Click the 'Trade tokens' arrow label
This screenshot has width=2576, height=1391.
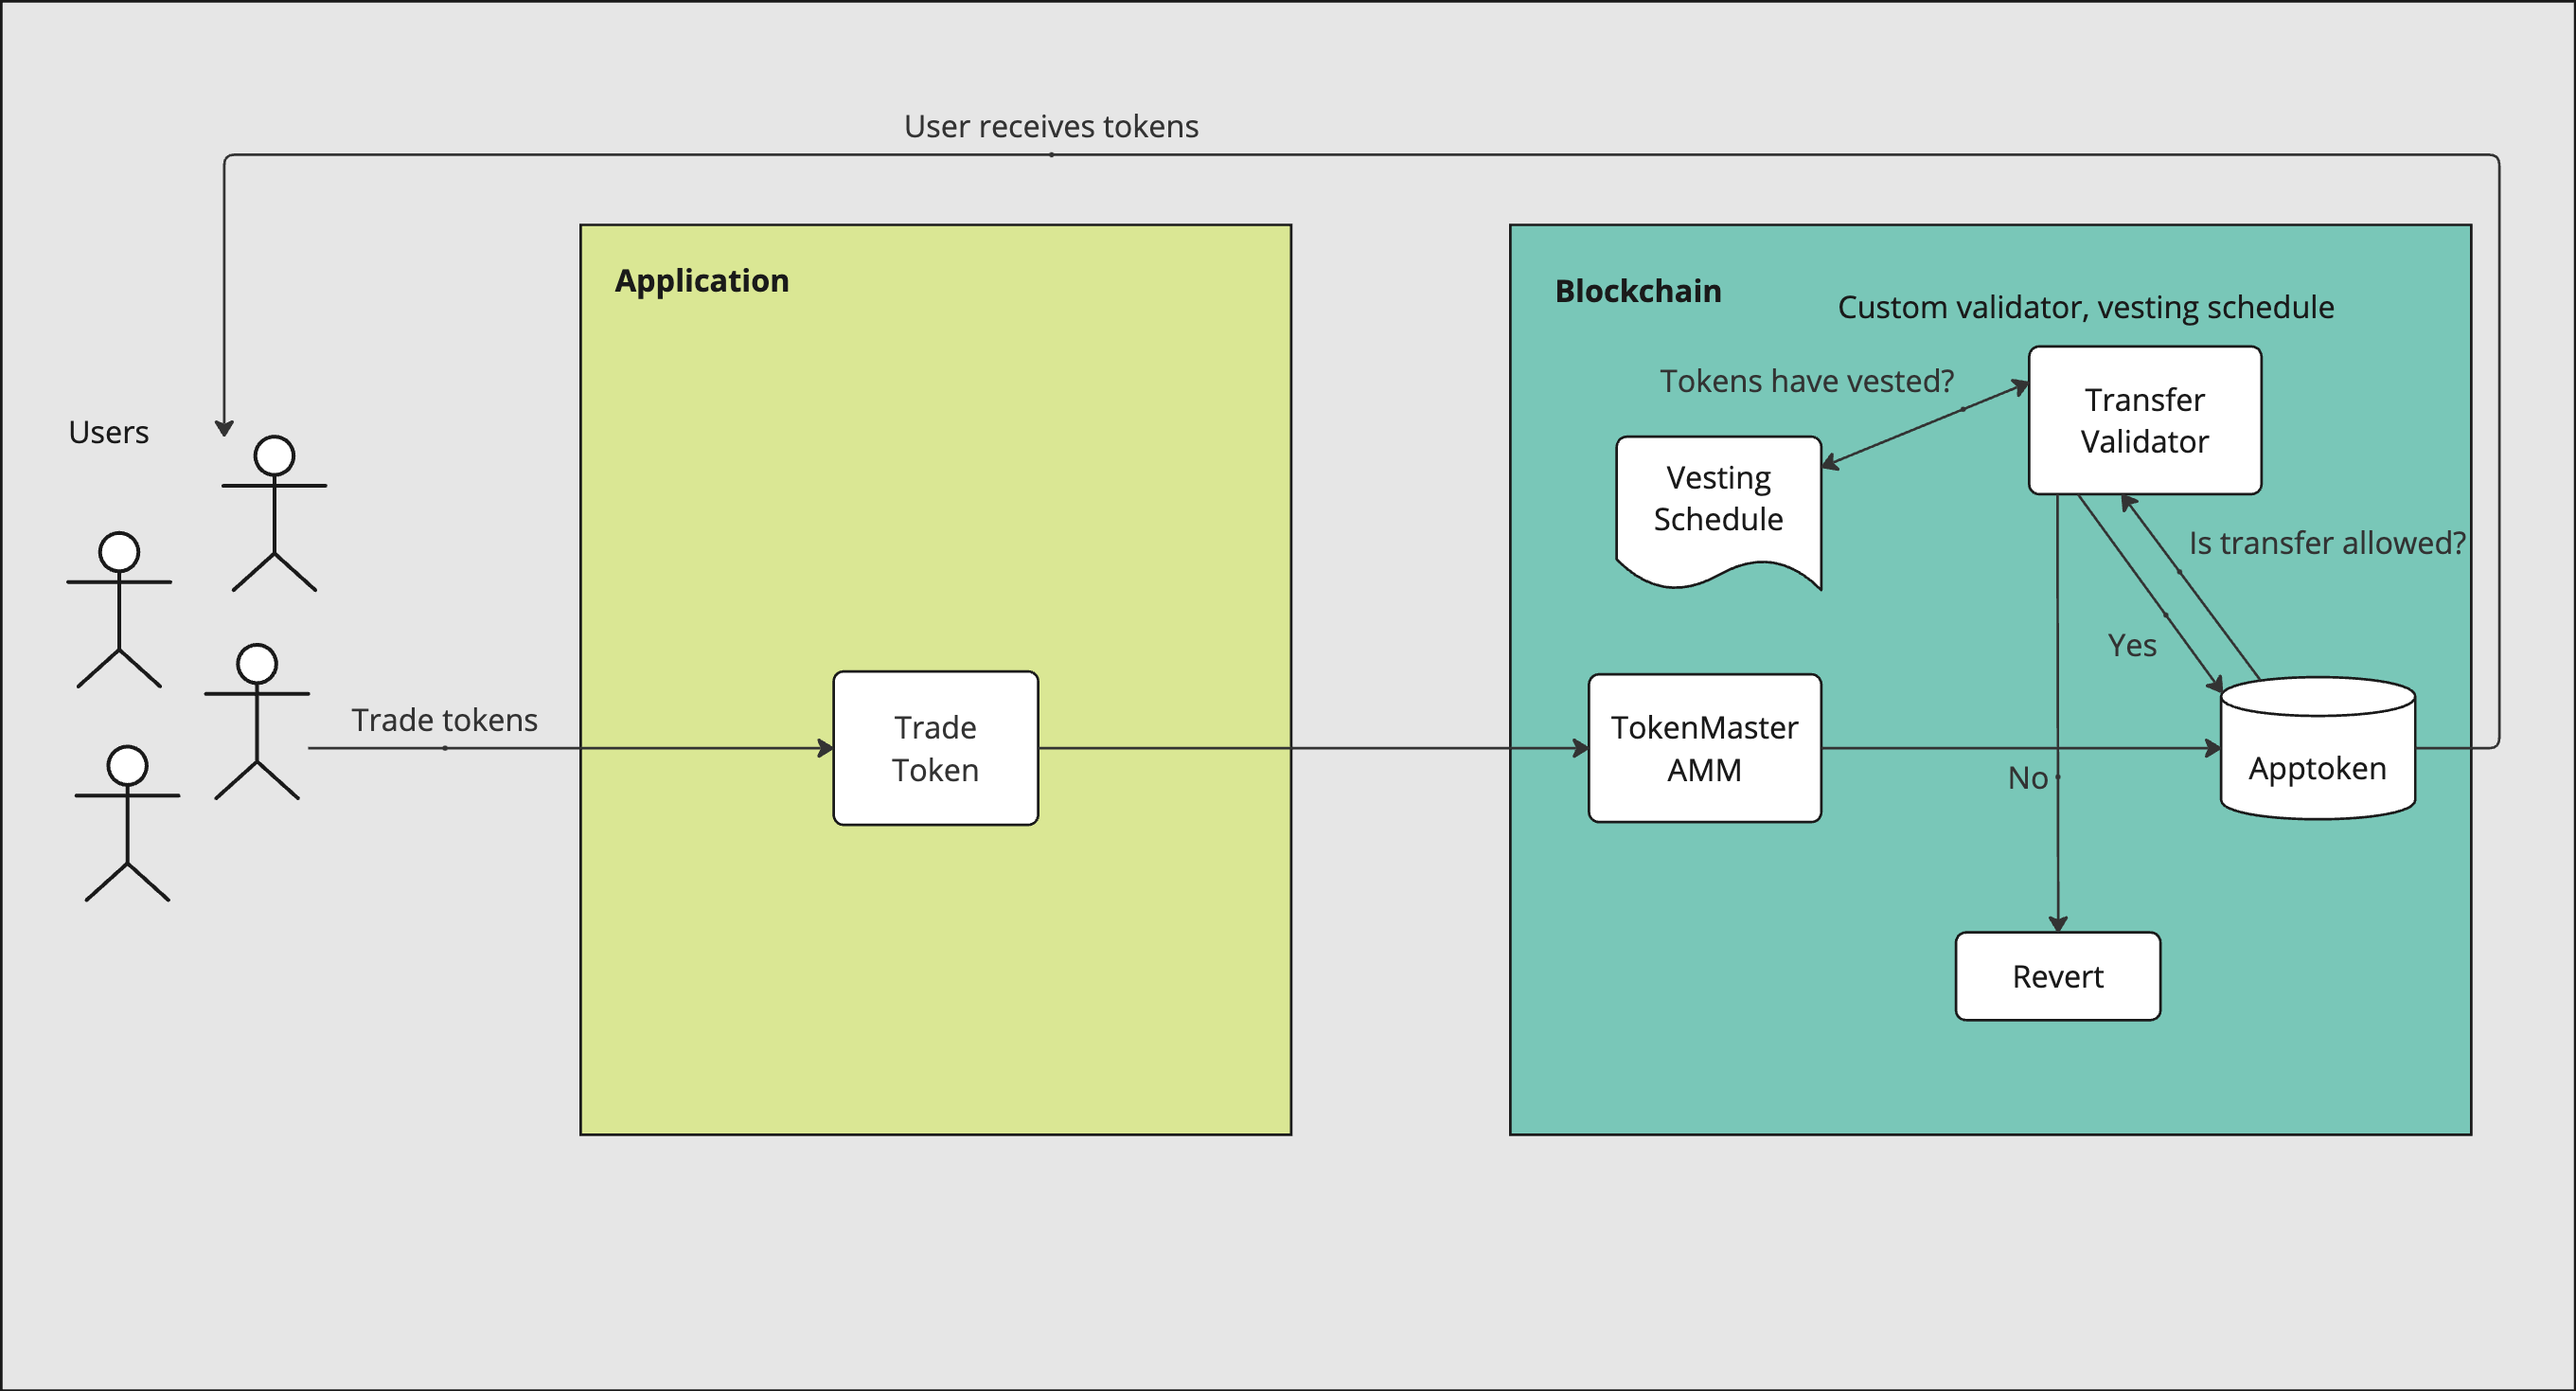coord(444,720)
